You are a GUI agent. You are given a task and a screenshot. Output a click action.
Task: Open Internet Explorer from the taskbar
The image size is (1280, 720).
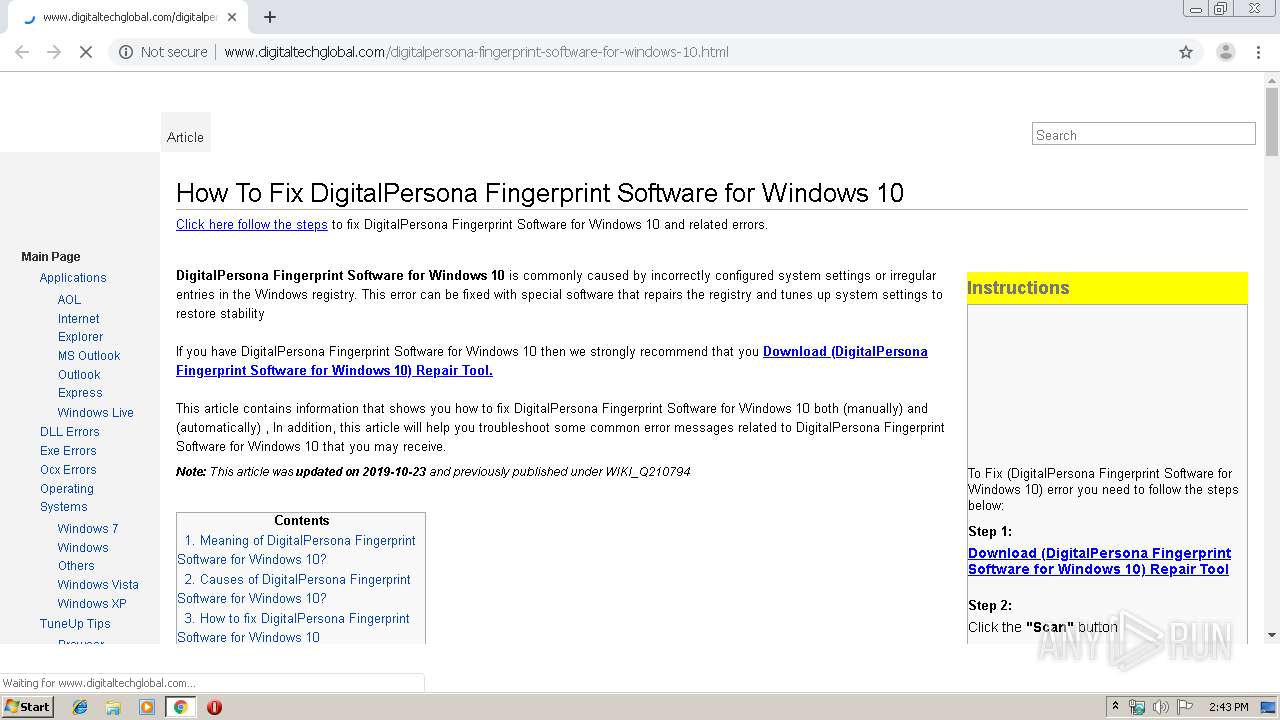(80, 707)
